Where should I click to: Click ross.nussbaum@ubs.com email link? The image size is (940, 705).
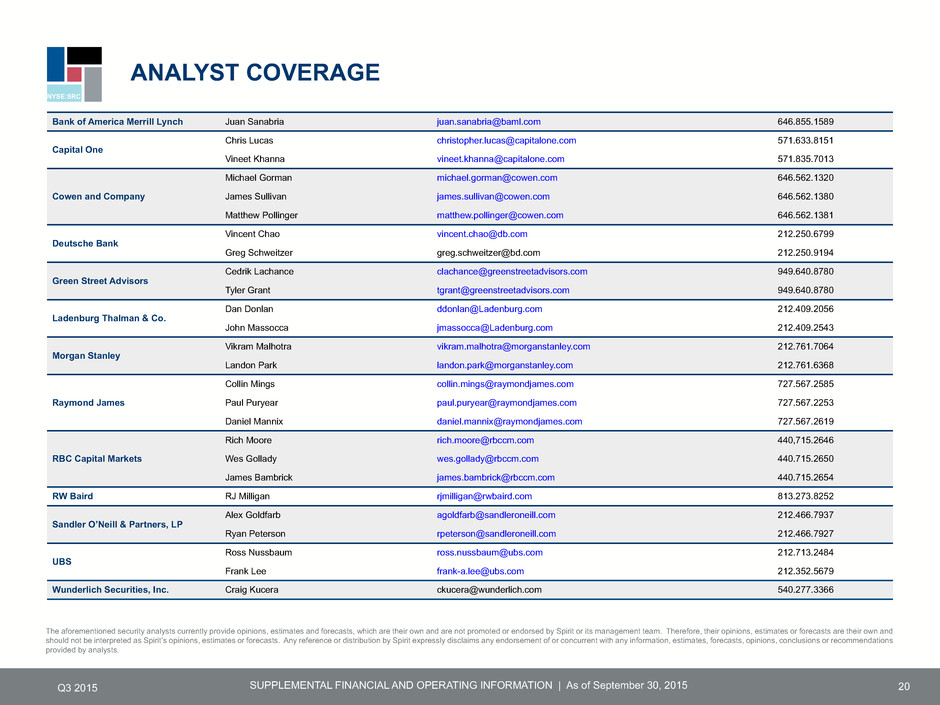point(490,552)
